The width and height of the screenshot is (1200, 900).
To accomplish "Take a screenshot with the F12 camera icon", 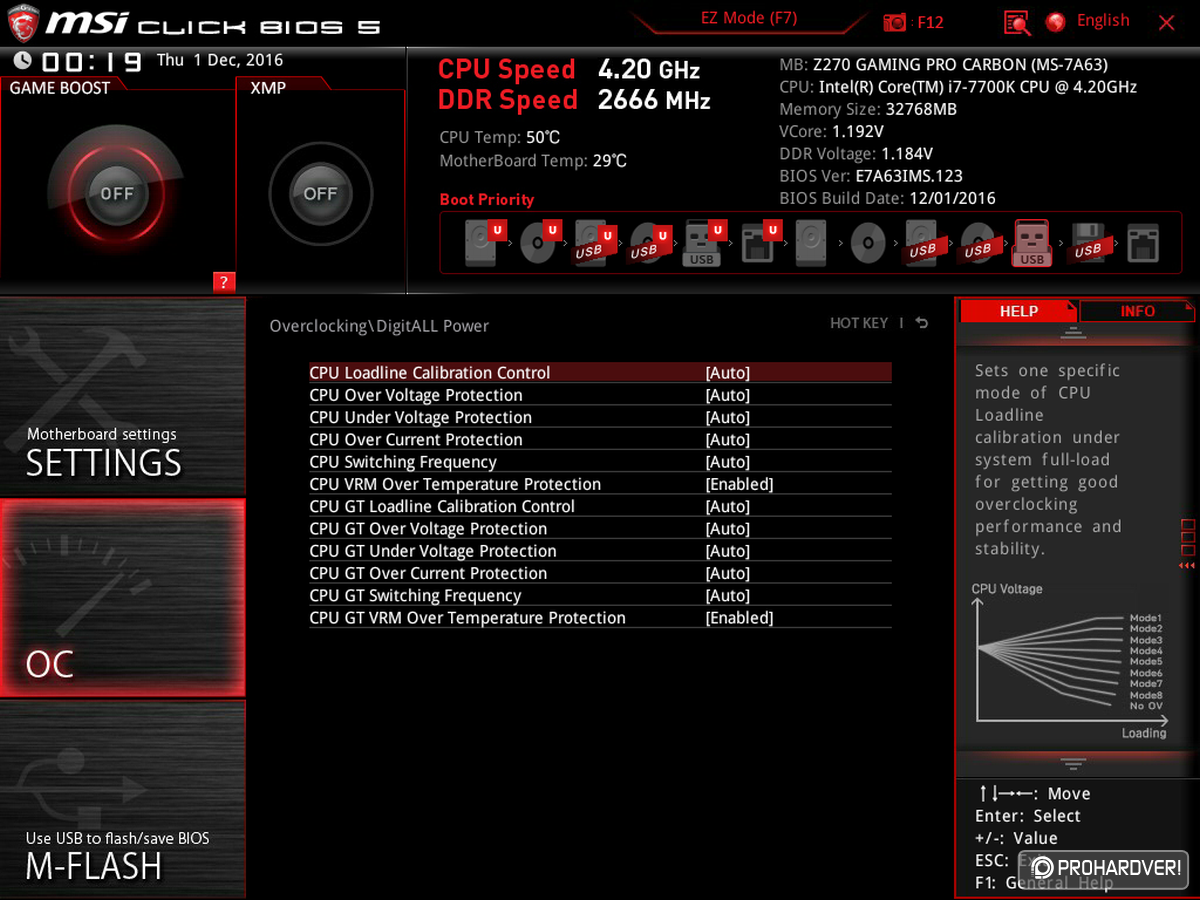I will pyautogui.click(x=895, y=22).
